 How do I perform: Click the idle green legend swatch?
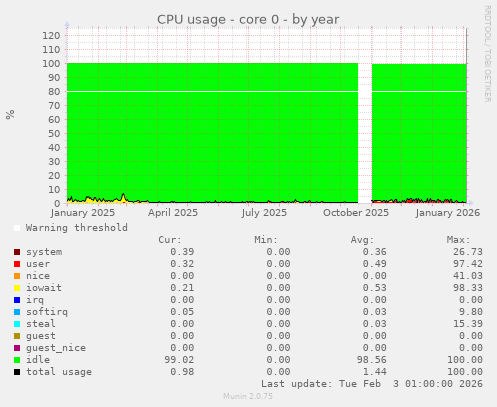17,360
